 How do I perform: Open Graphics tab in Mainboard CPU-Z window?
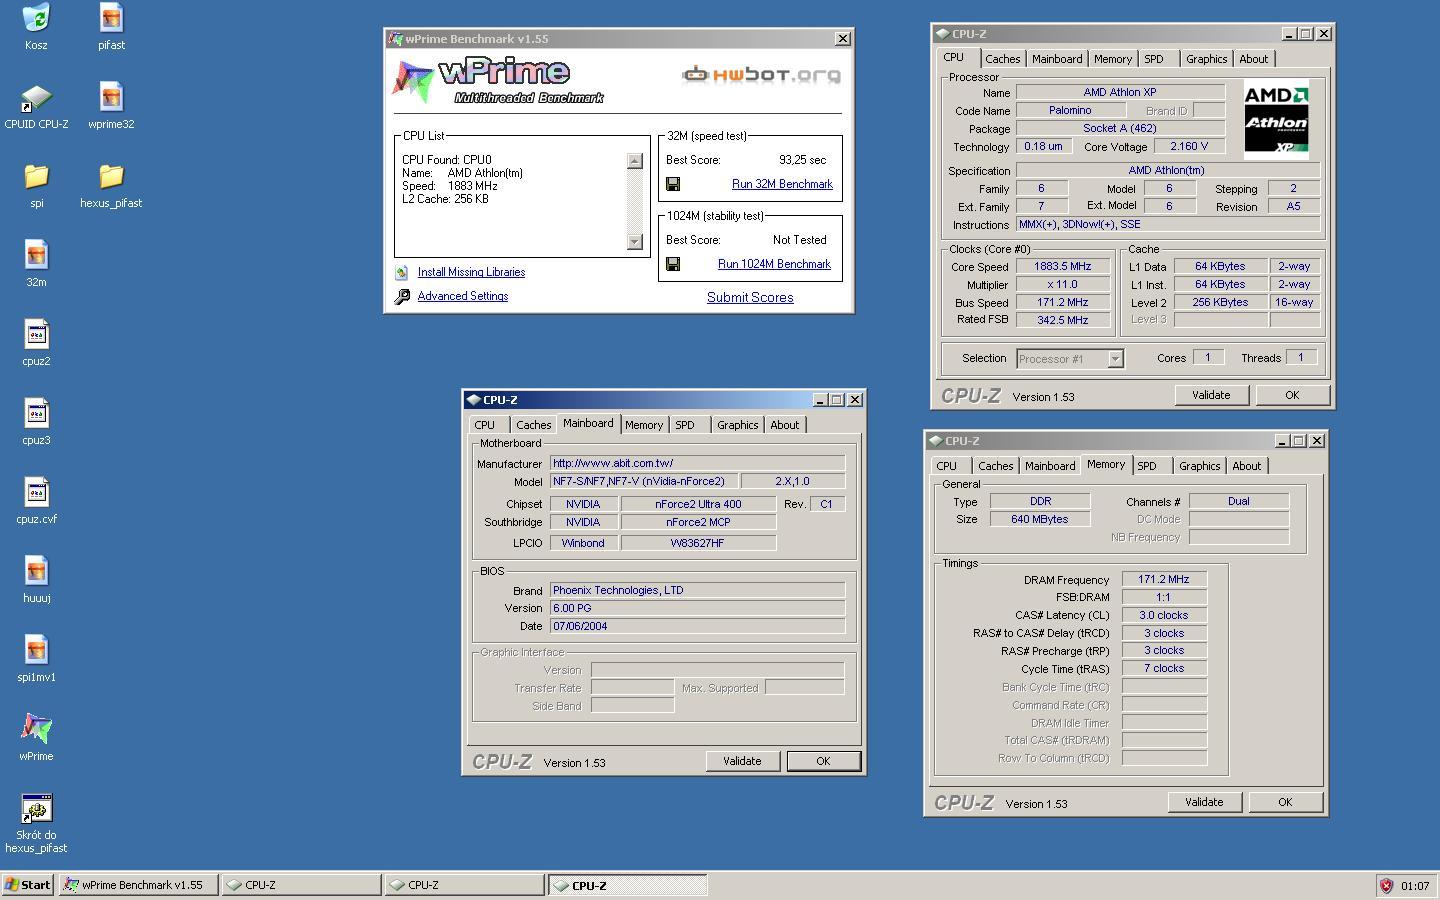click(737, 425)
